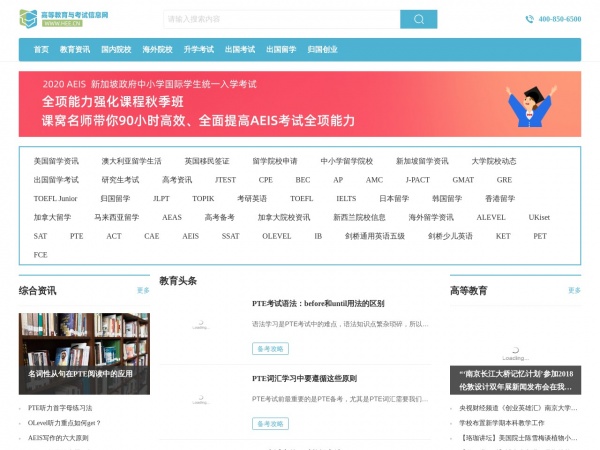Viewport: 600px width, 450px height.
Task: Open the 升学考试 nav item
Action: click(x=199, y=49)
